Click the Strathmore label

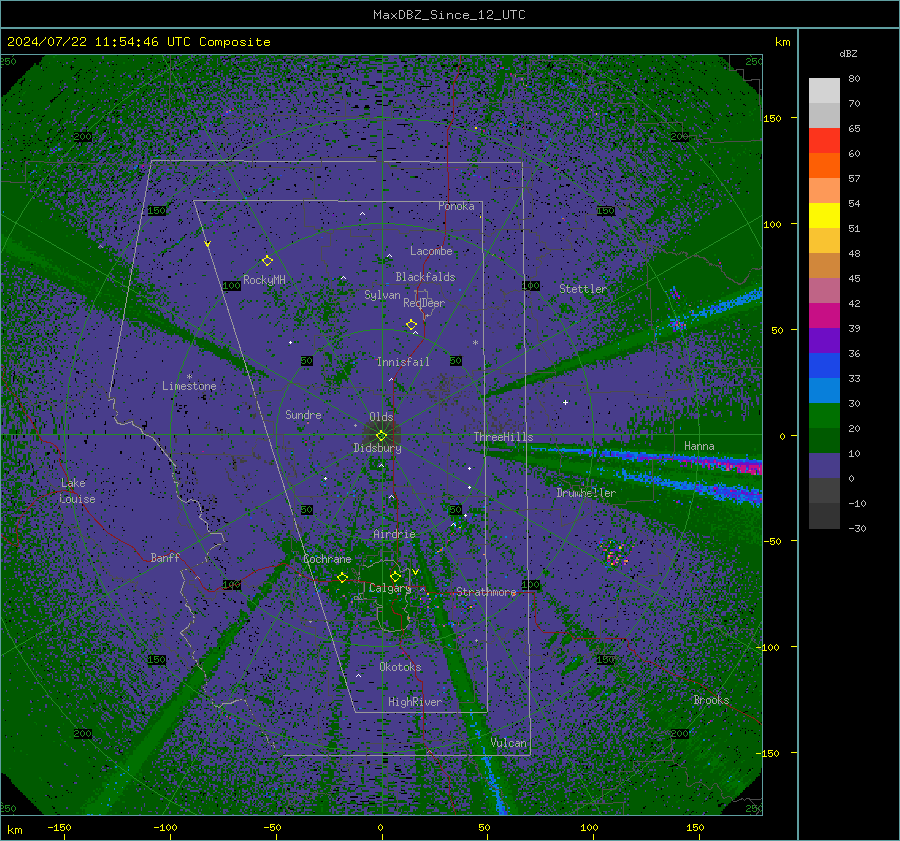coord(486,592)
